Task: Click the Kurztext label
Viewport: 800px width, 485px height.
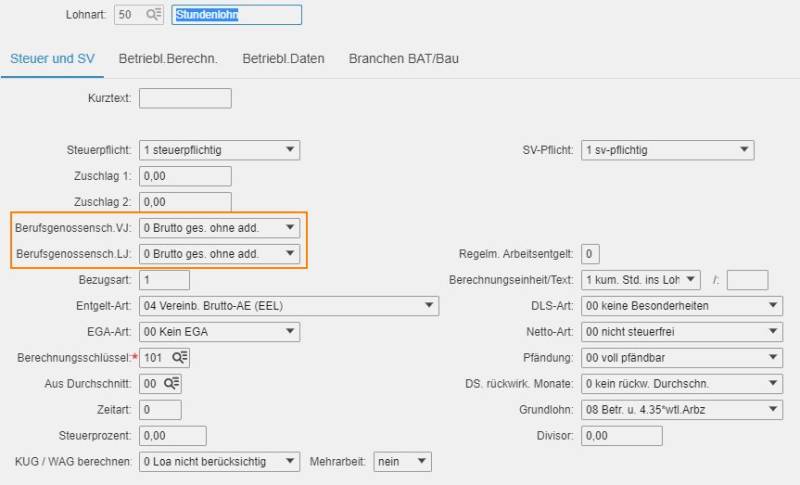Action: coord(110,98)
